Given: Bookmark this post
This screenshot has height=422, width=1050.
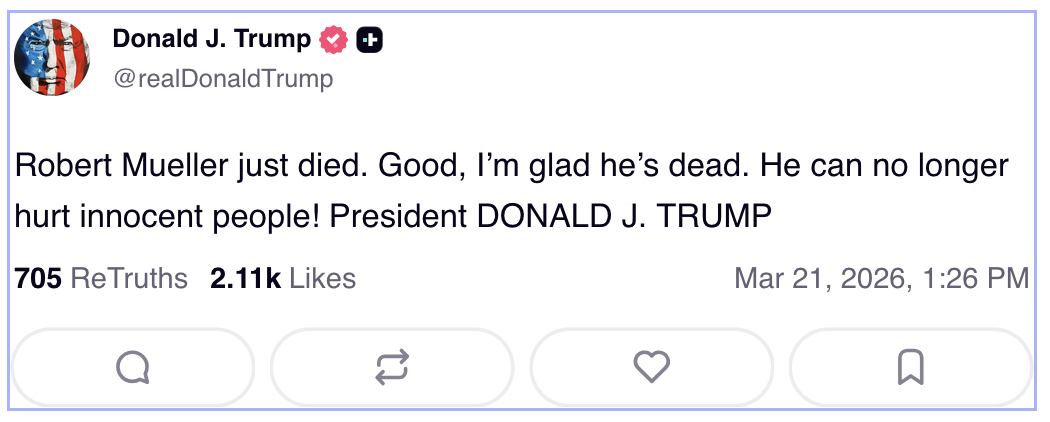Looking at the screenshot, I should point(910,368).
